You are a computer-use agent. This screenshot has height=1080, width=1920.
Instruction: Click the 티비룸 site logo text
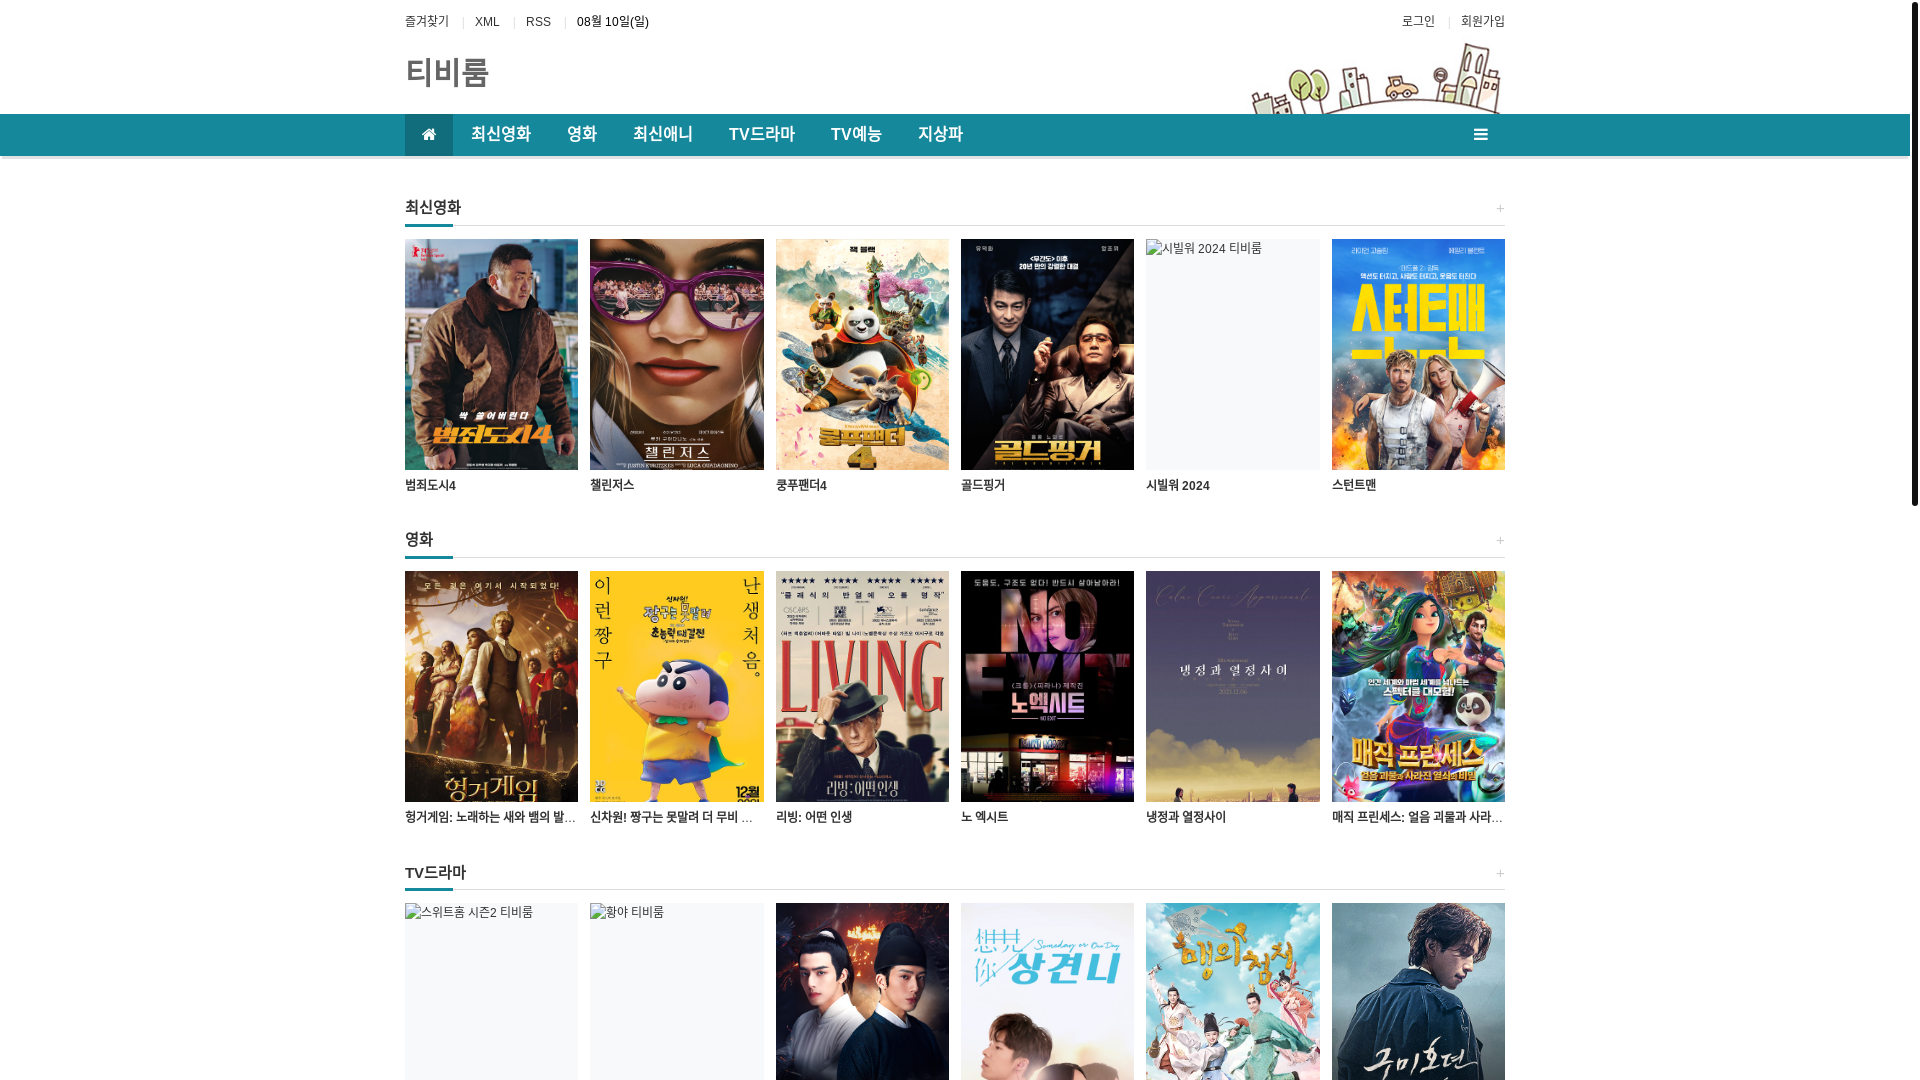pyautogui.click(x=447, y=73)
